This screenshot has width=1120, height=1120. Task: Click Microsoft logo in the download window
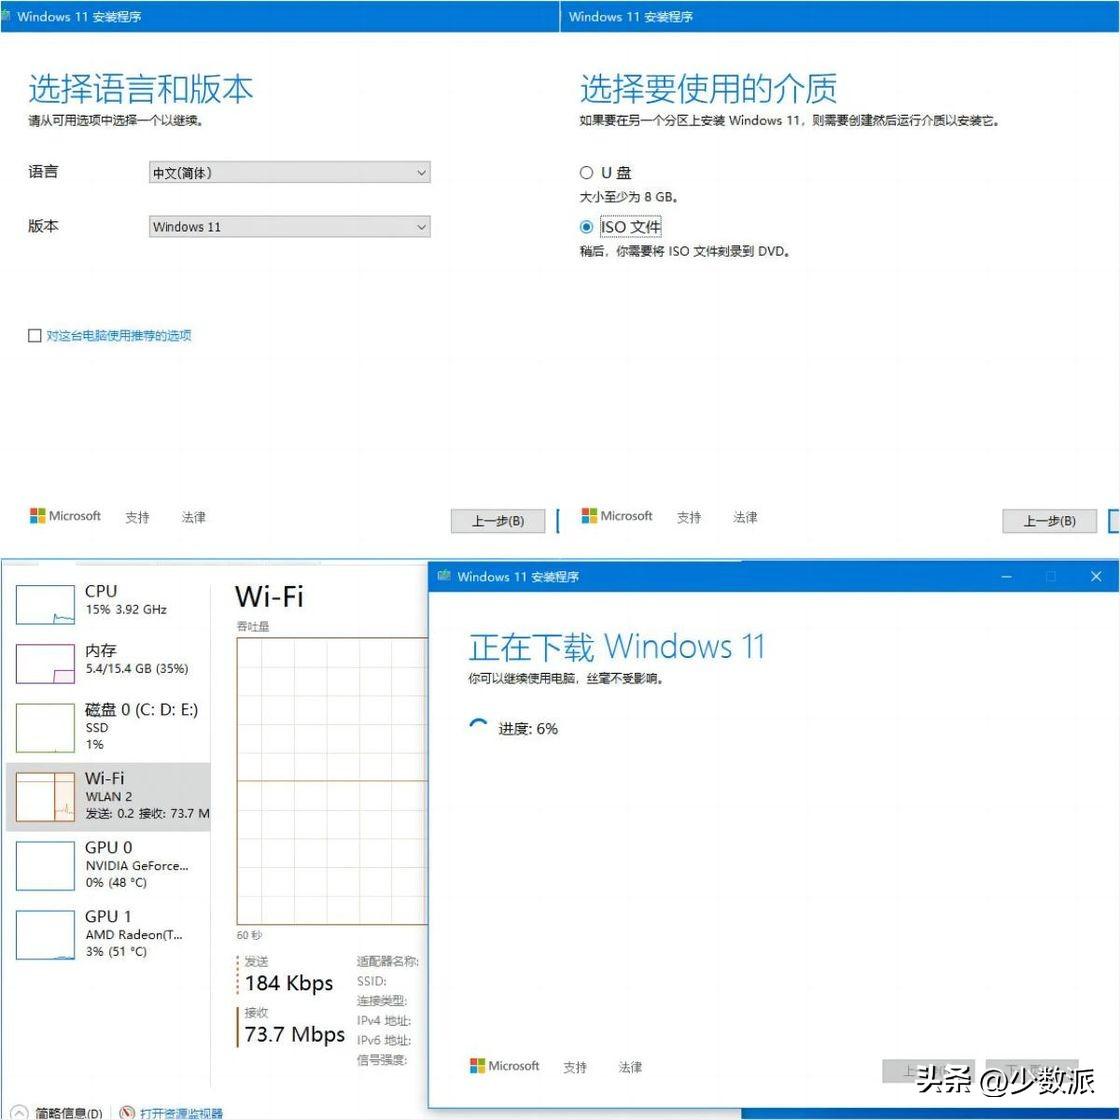[478, 1066]
